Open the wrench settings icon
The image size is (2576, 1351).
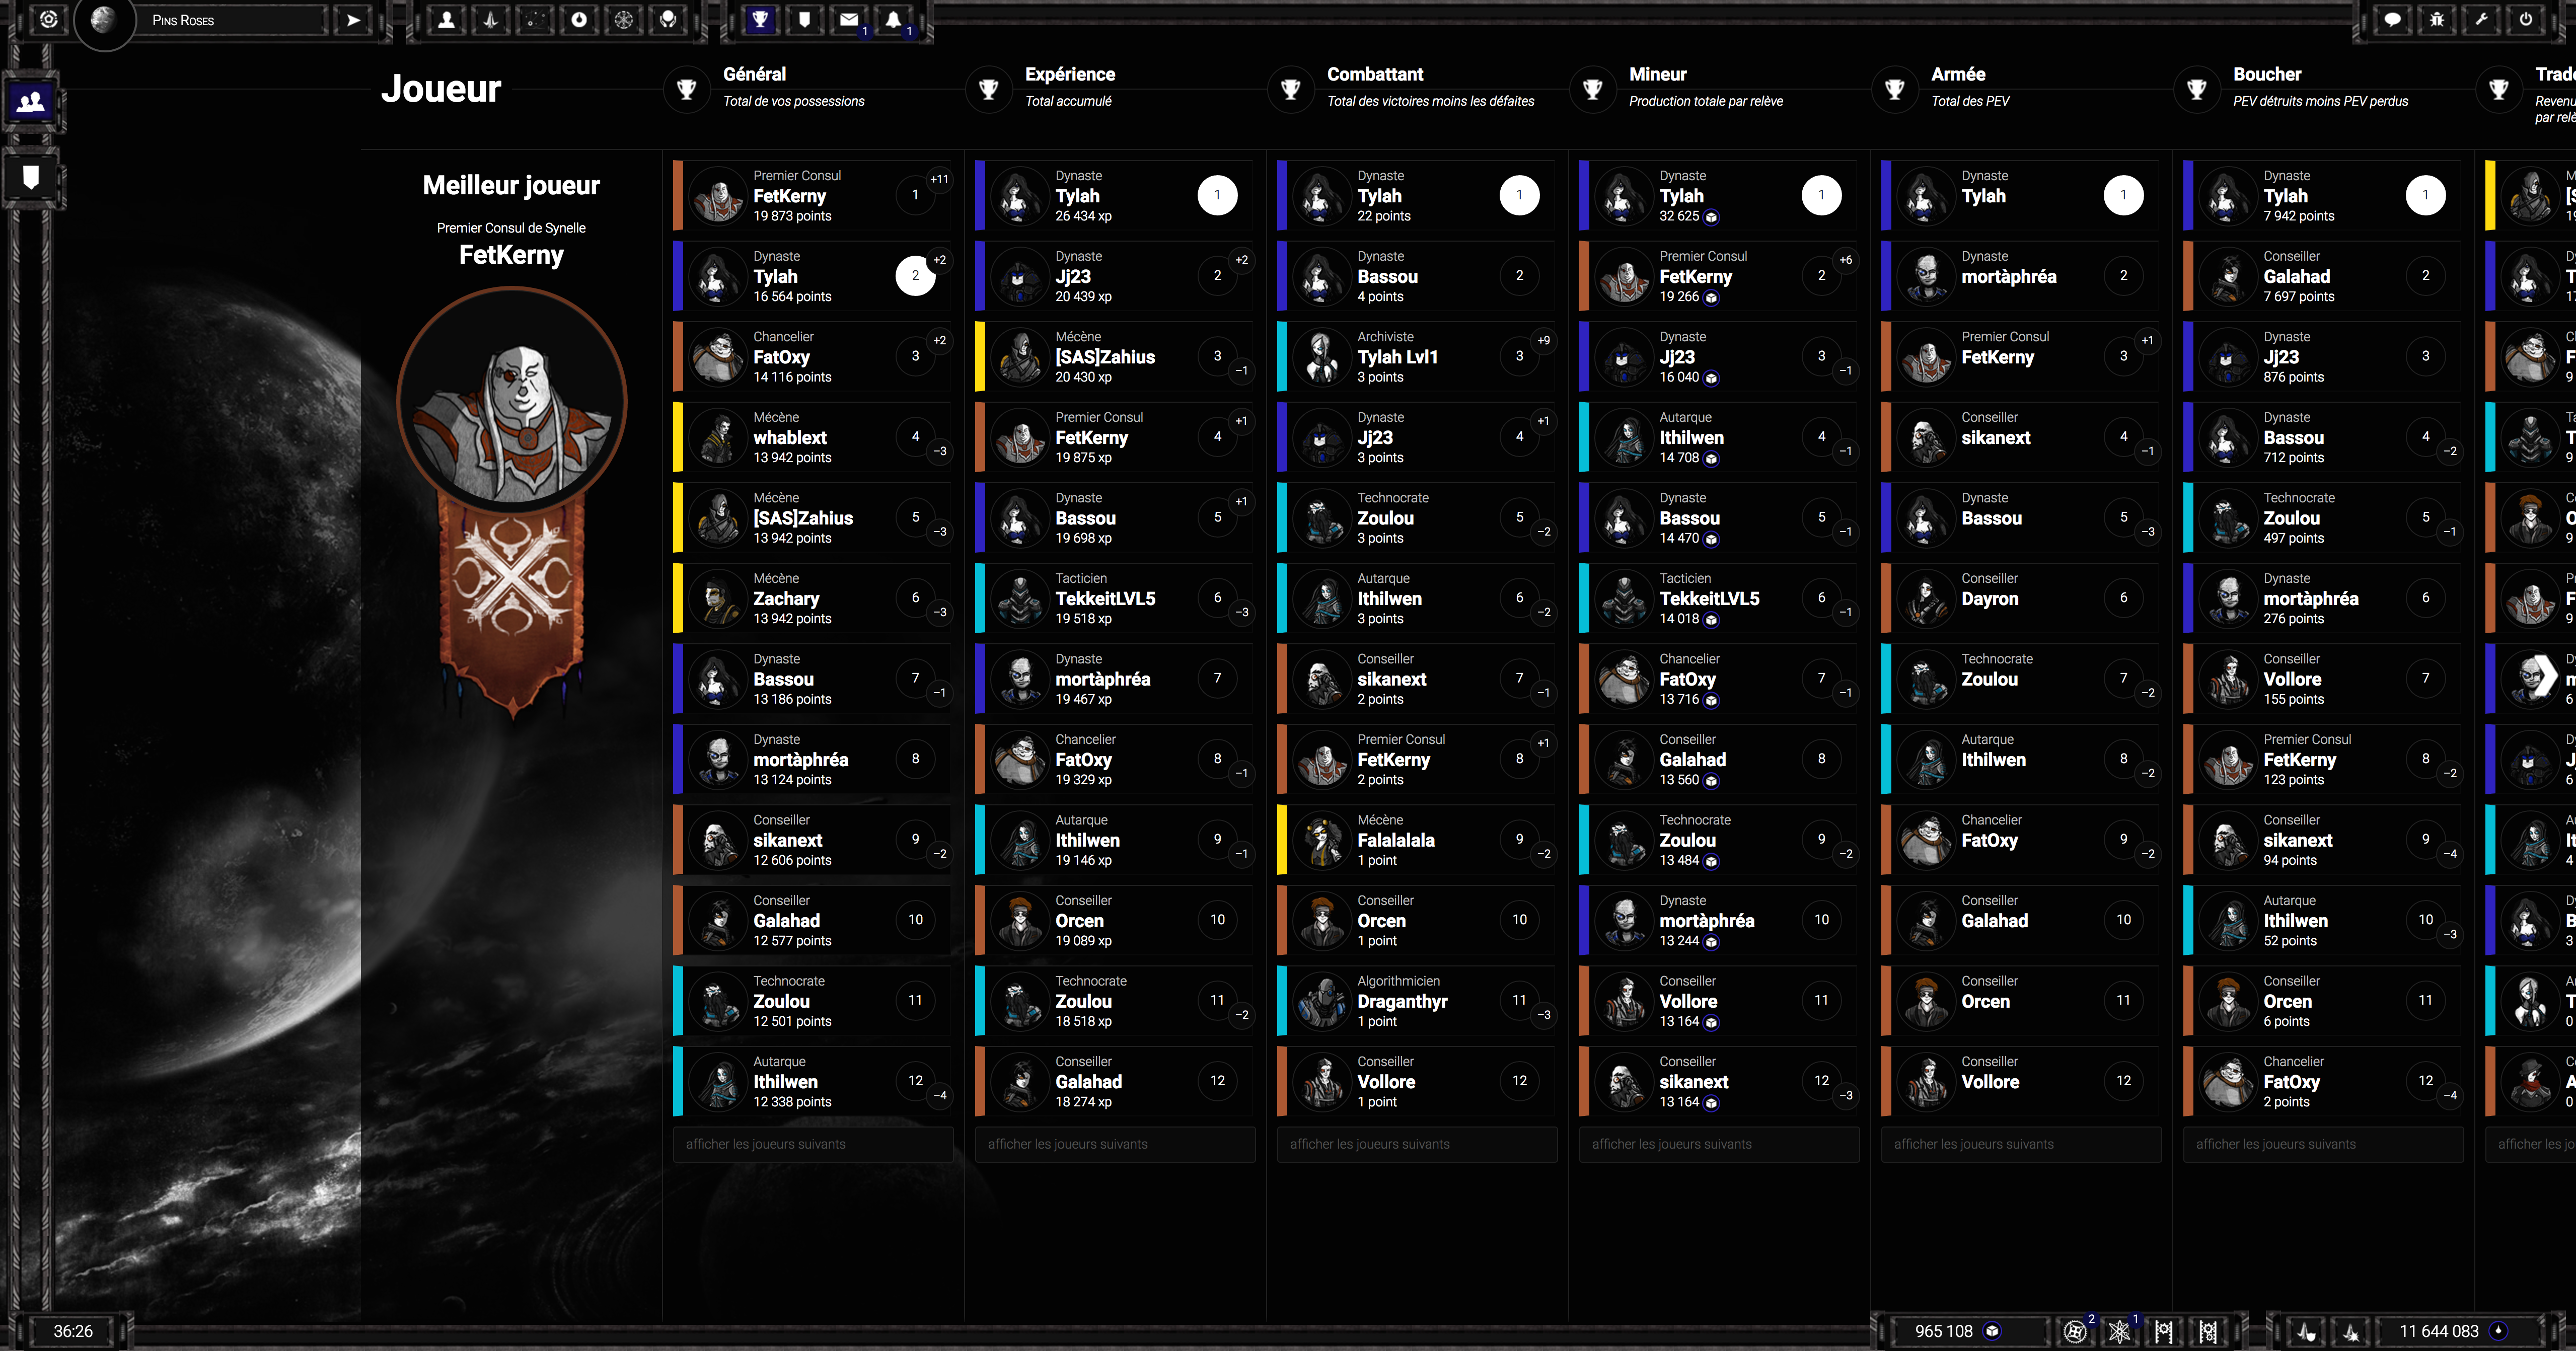(2481, 20)
